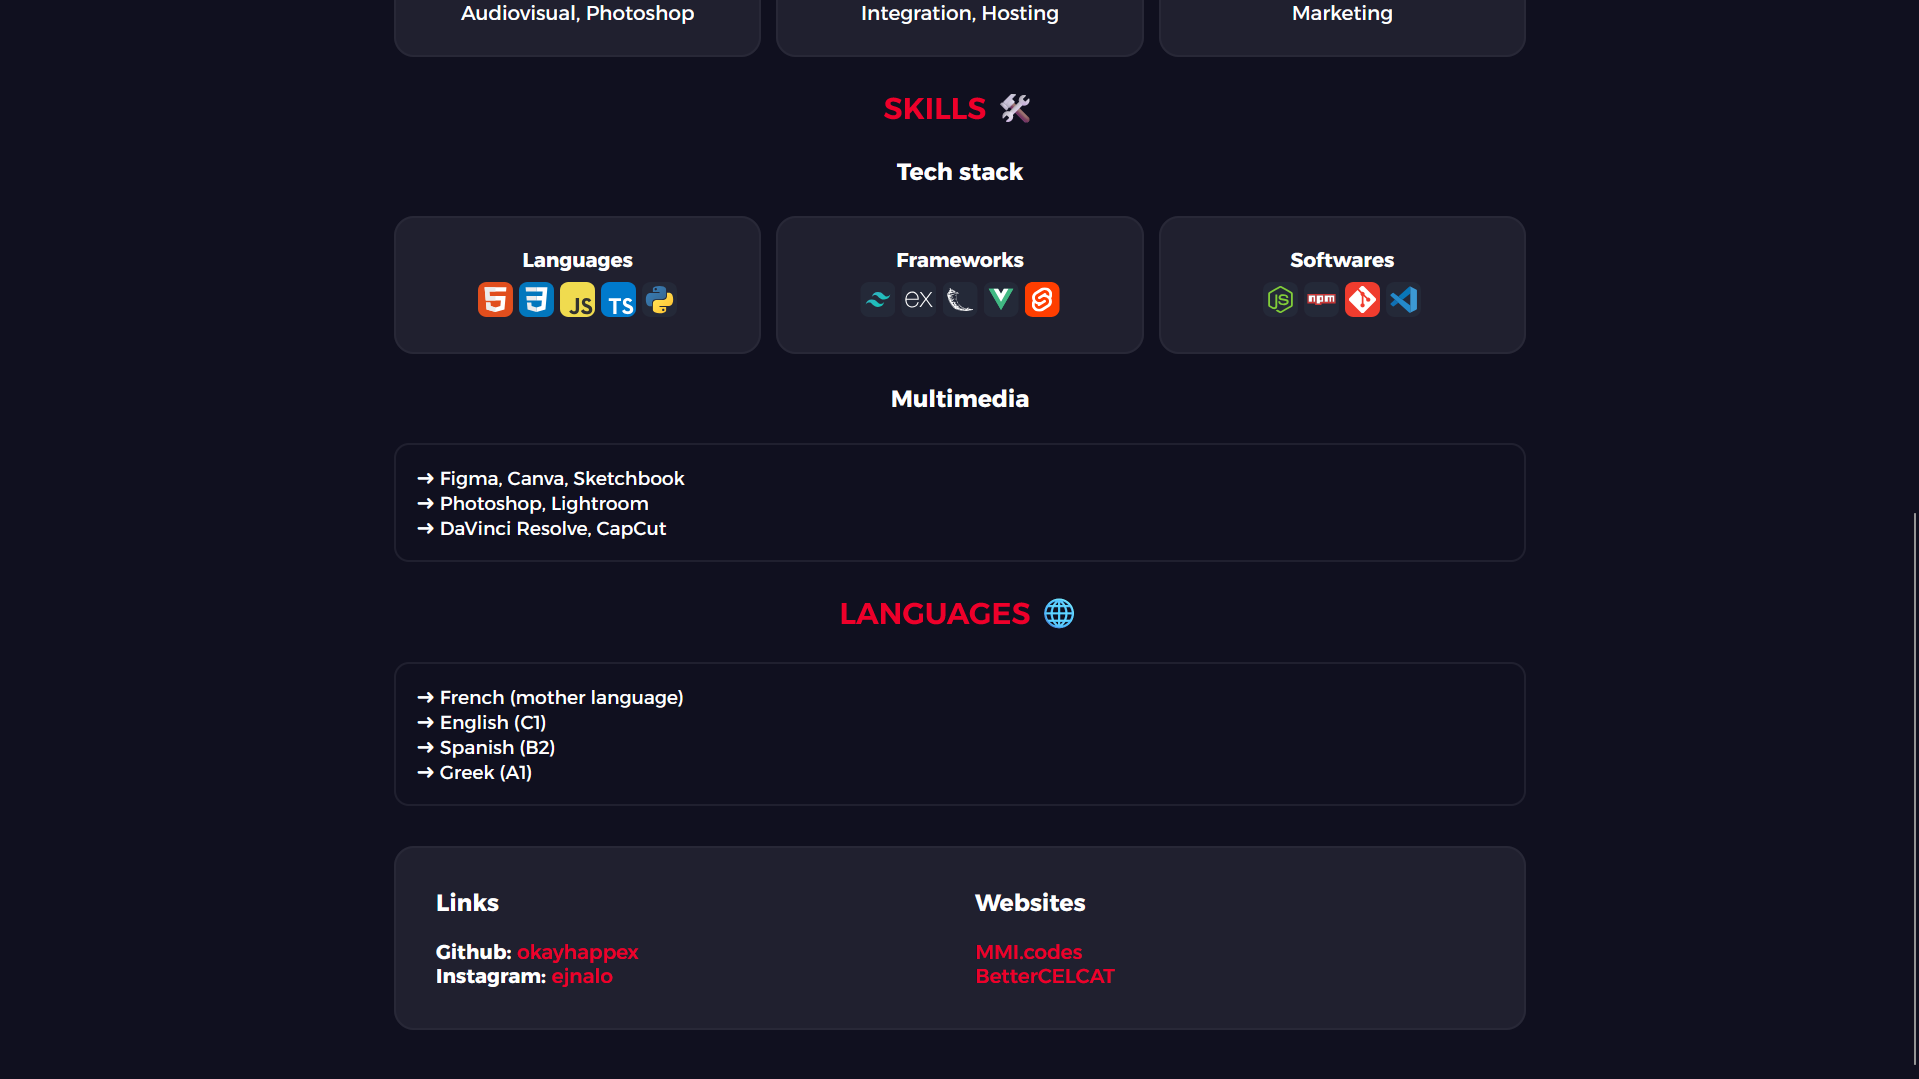The width and height of the screenshot is (1919, 1079).
Task: Click the Visual Studio Code icon
Action: (1404, 300)
